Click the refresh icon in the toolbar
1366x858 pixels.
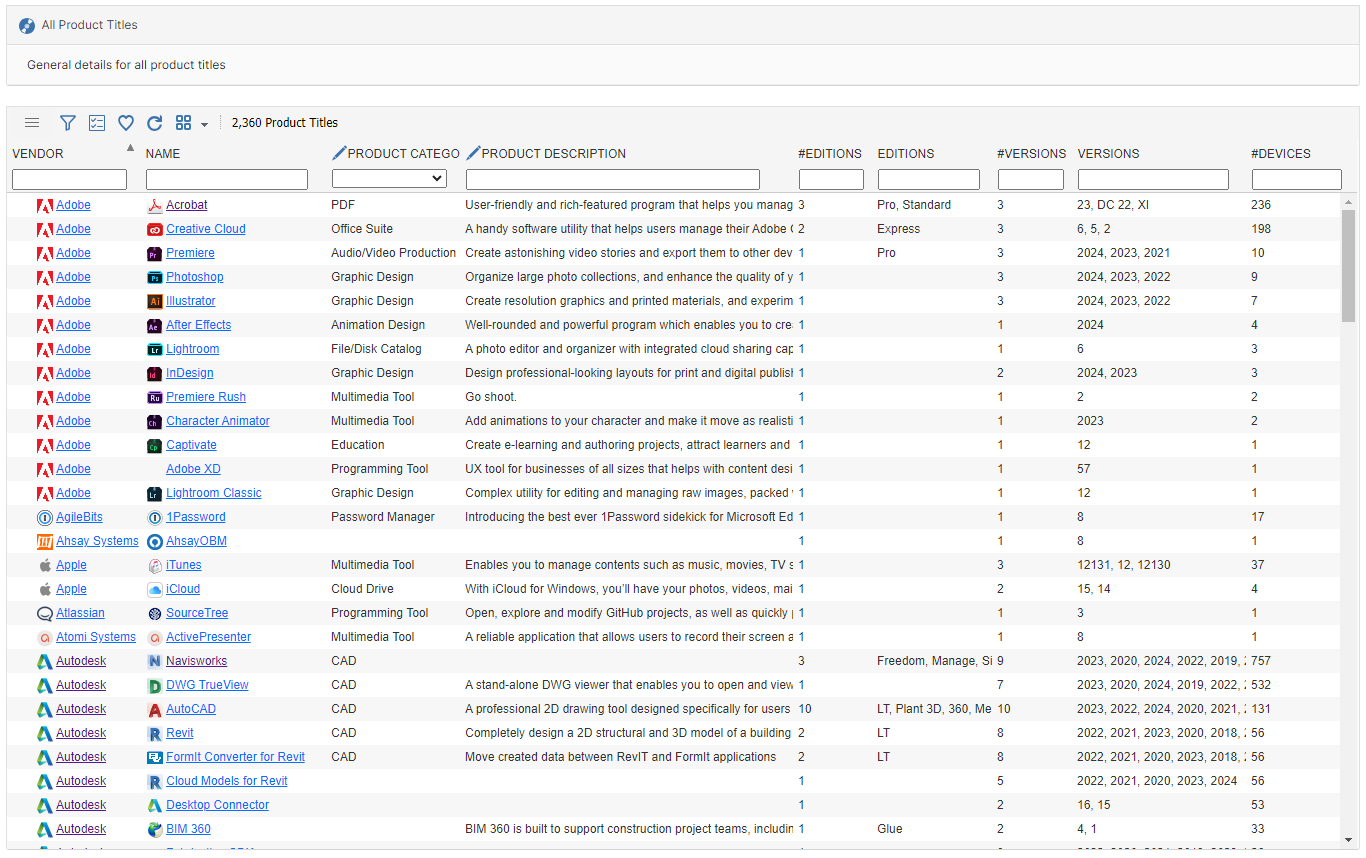tap(155, 123)
